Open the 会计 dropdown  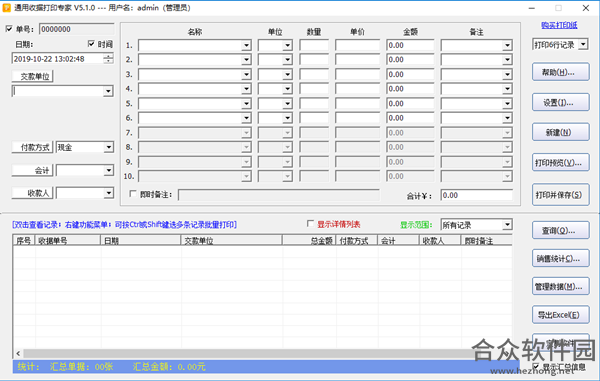pyautogui.click(x=109, y=170)
